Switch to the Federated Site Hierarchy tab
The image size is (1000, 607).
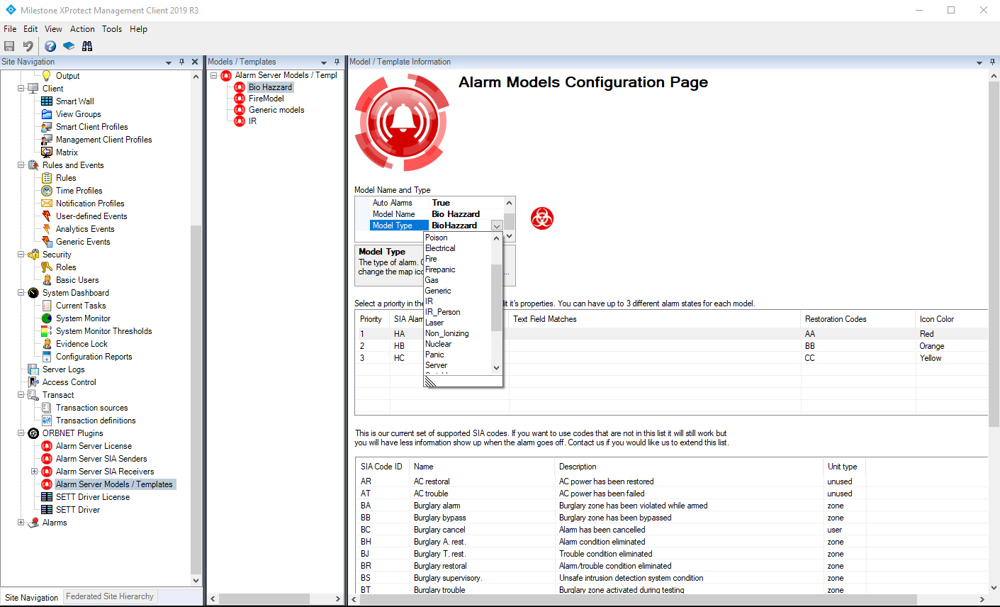click(x=109, y=597)
